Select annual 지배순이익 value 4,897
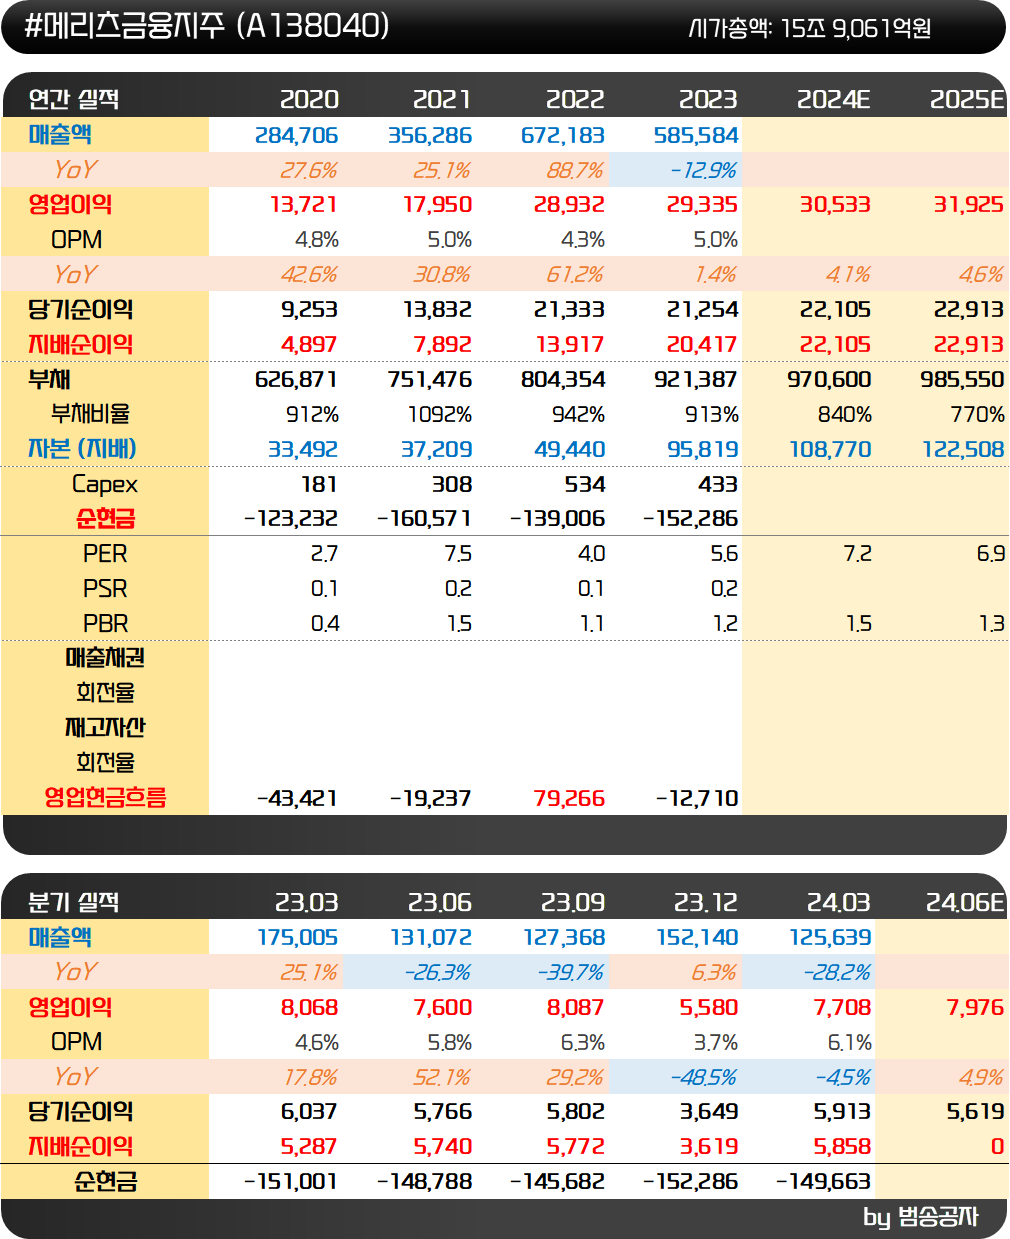This screenshot has height=1239, width=1010. (x=309, y=344)
